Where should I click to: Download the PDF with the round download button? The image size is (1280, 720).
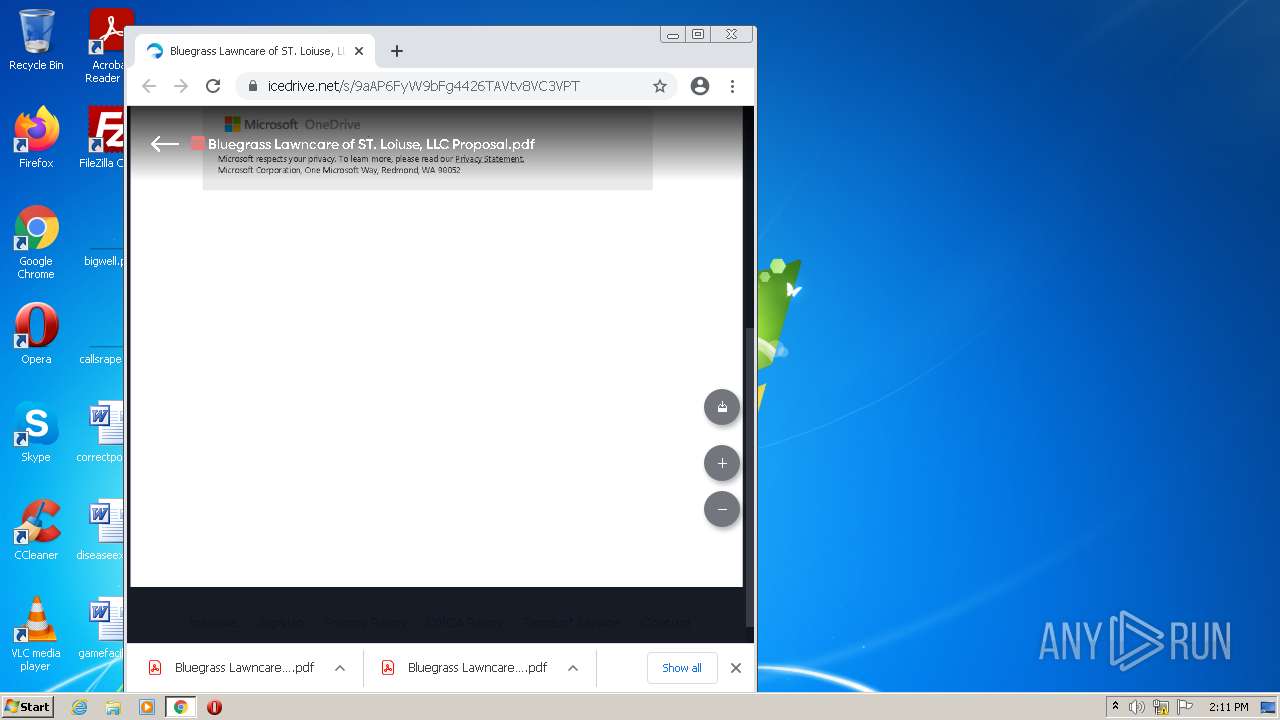pyautogui.click(x=722, y=407)
